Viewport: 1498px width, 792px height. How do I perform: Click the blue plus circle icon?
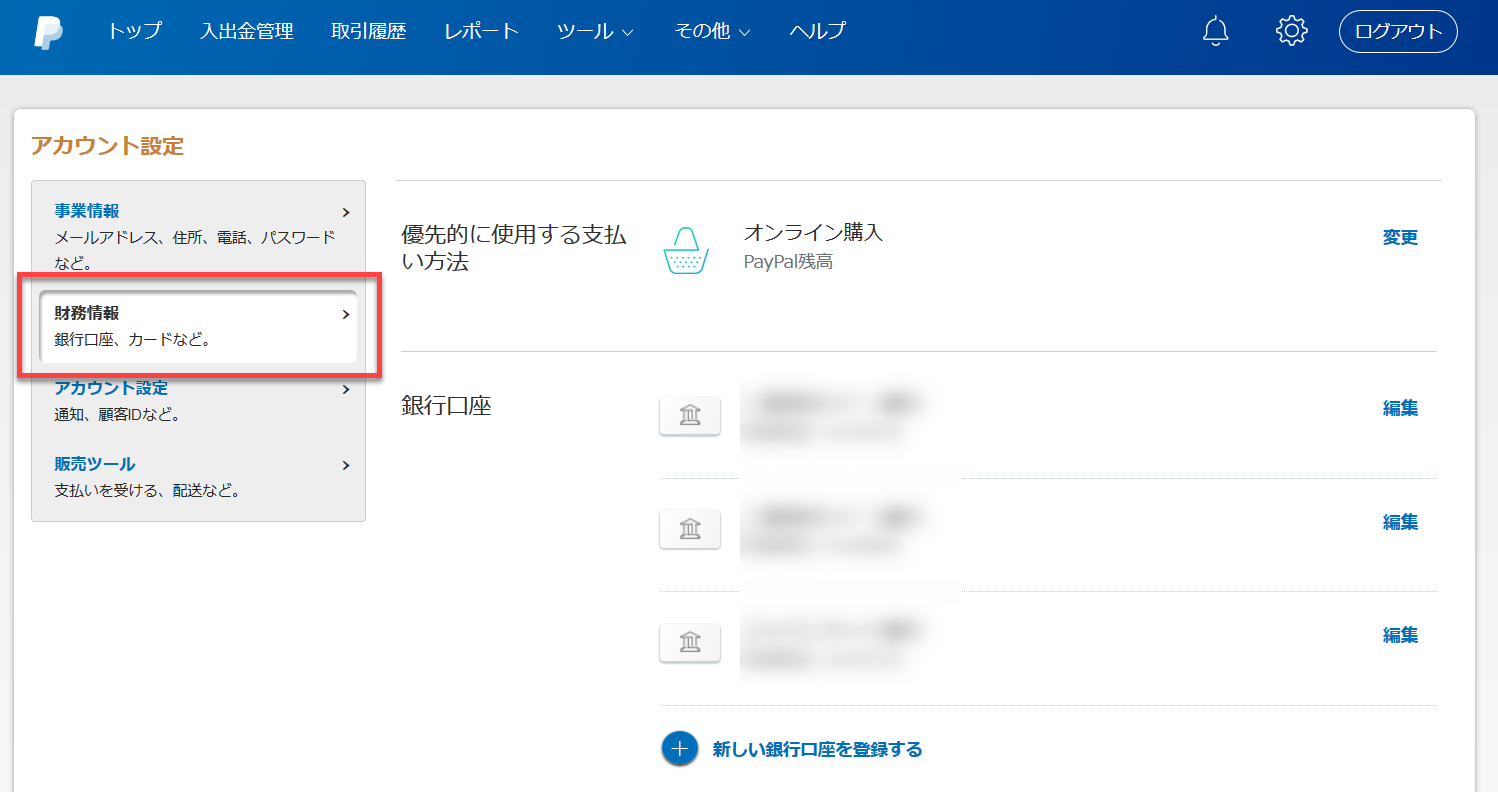pos(679,749)
